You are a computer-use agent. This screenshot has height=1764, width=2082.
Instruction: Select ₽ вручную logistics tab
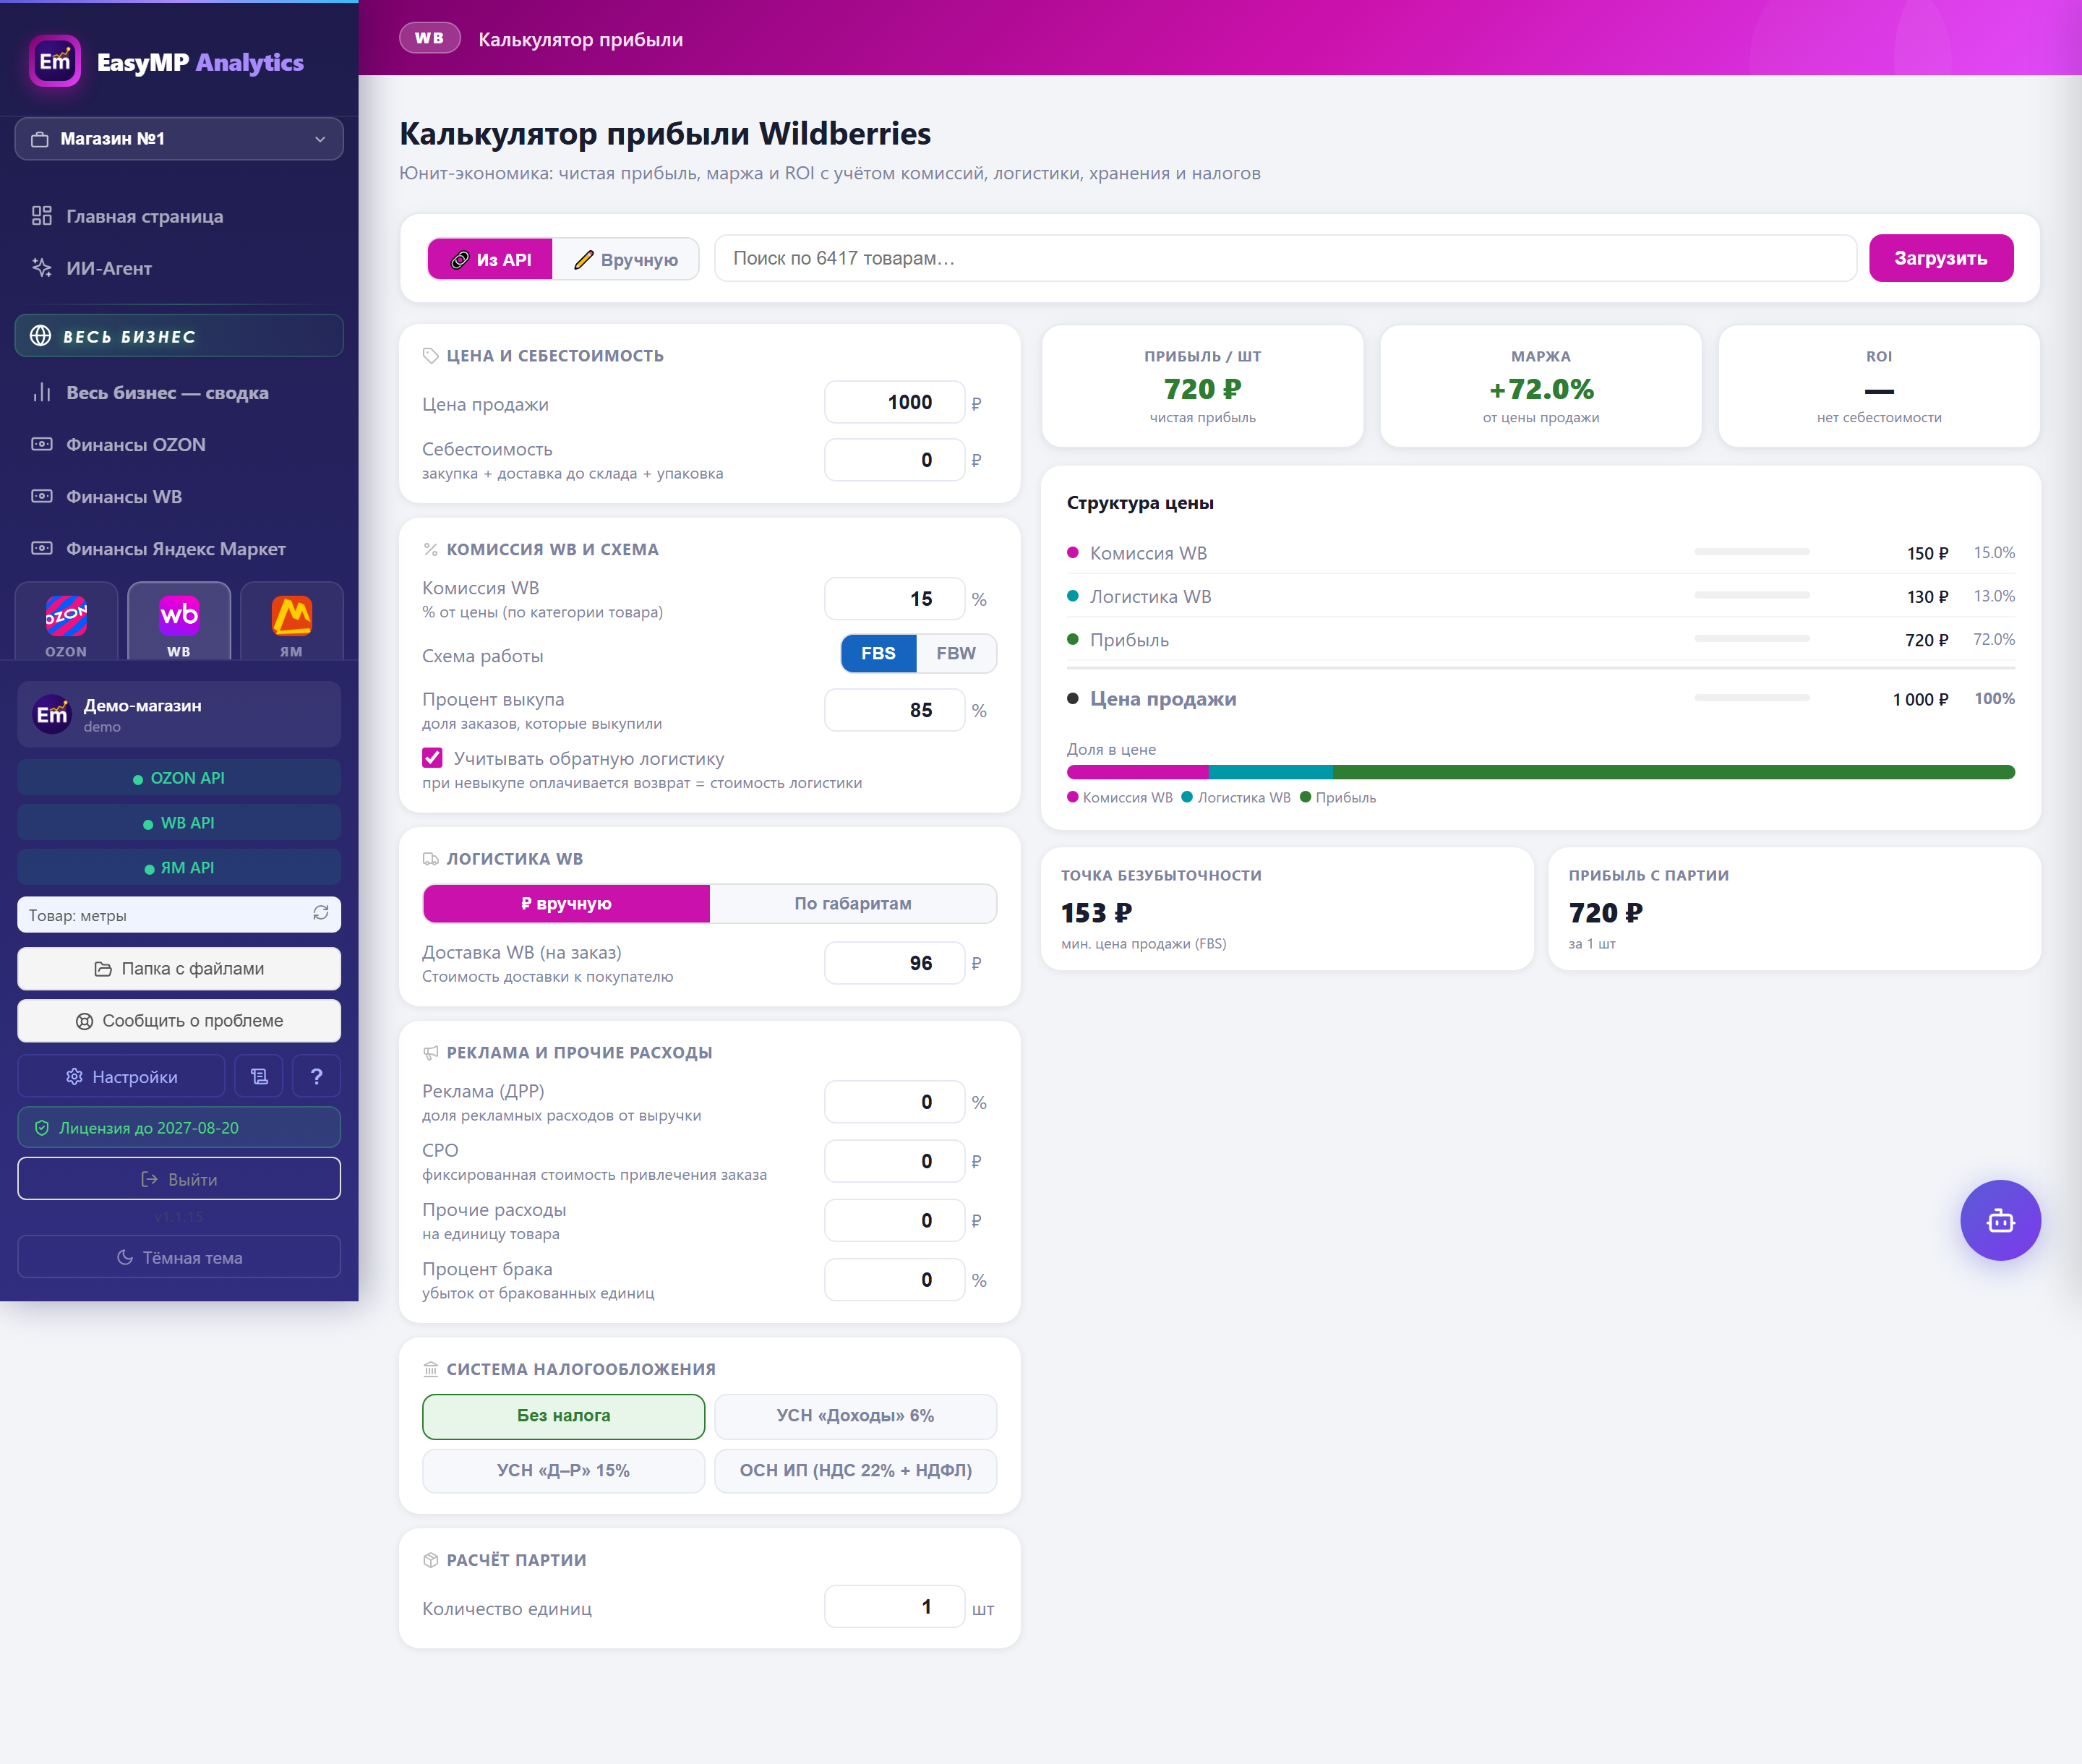566,904
